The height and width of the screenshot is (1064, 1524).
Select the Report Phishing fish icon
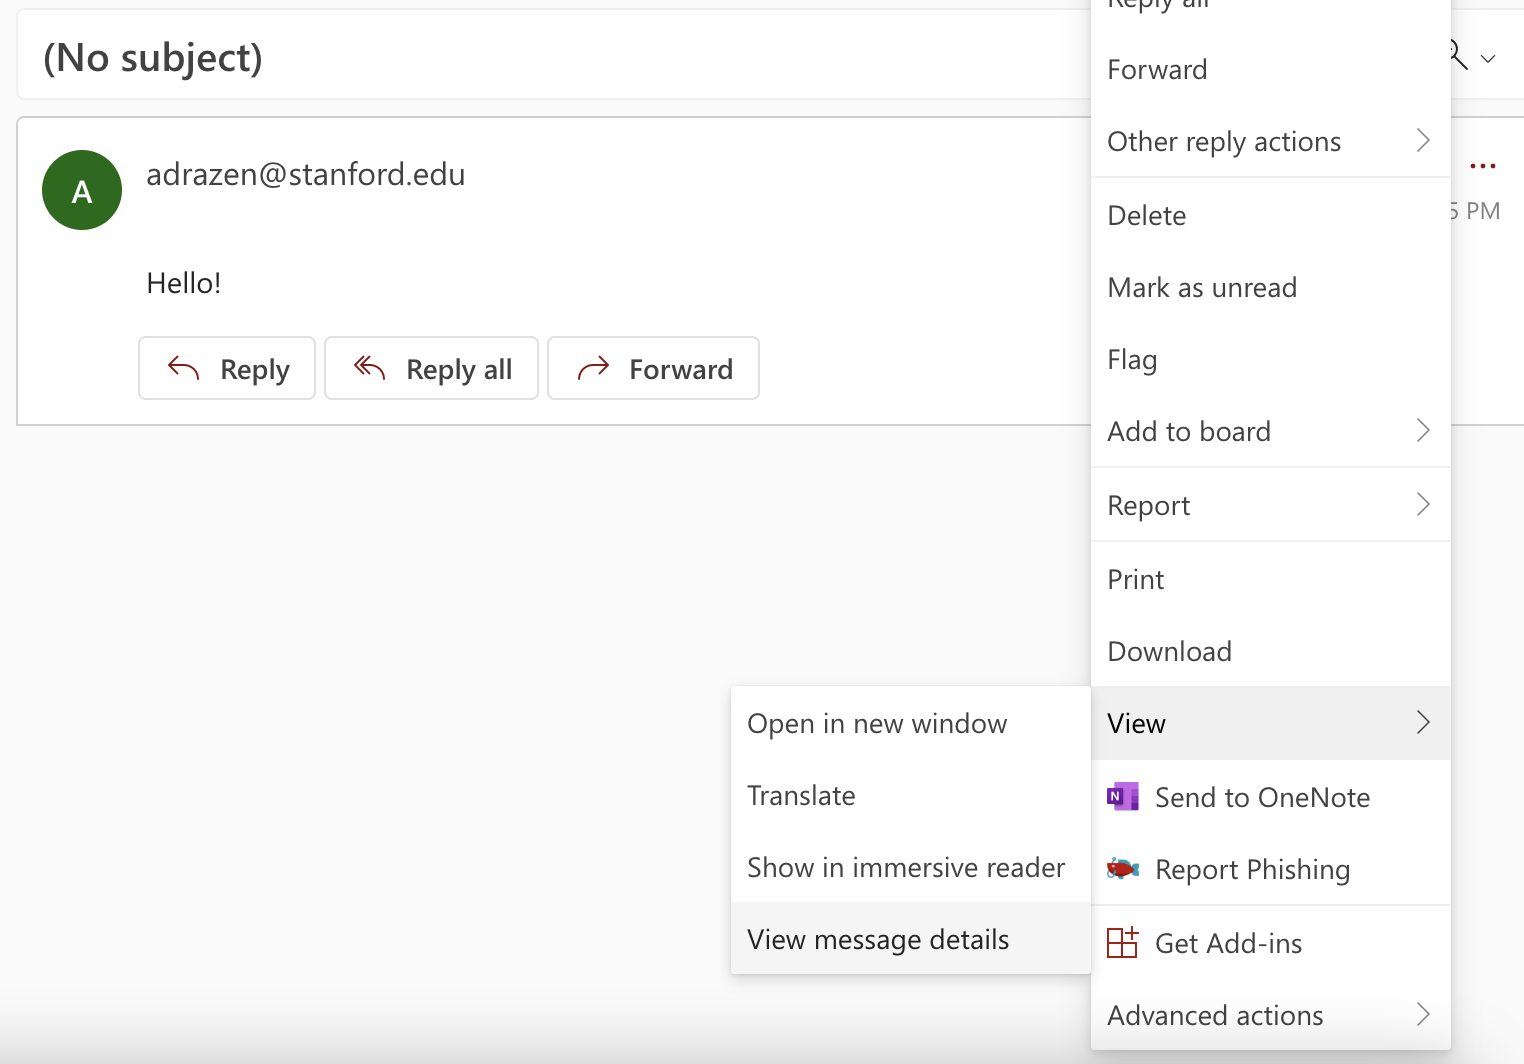(1123, 869)
